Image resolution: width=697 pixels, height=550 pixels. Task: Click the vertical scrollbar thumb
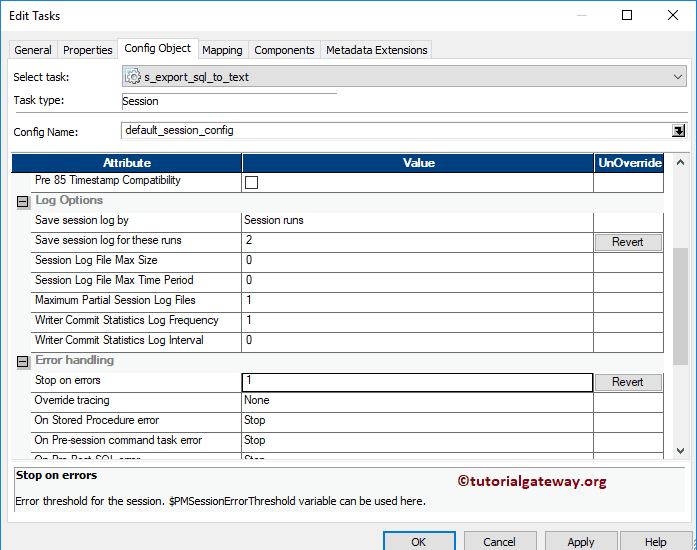680,306
